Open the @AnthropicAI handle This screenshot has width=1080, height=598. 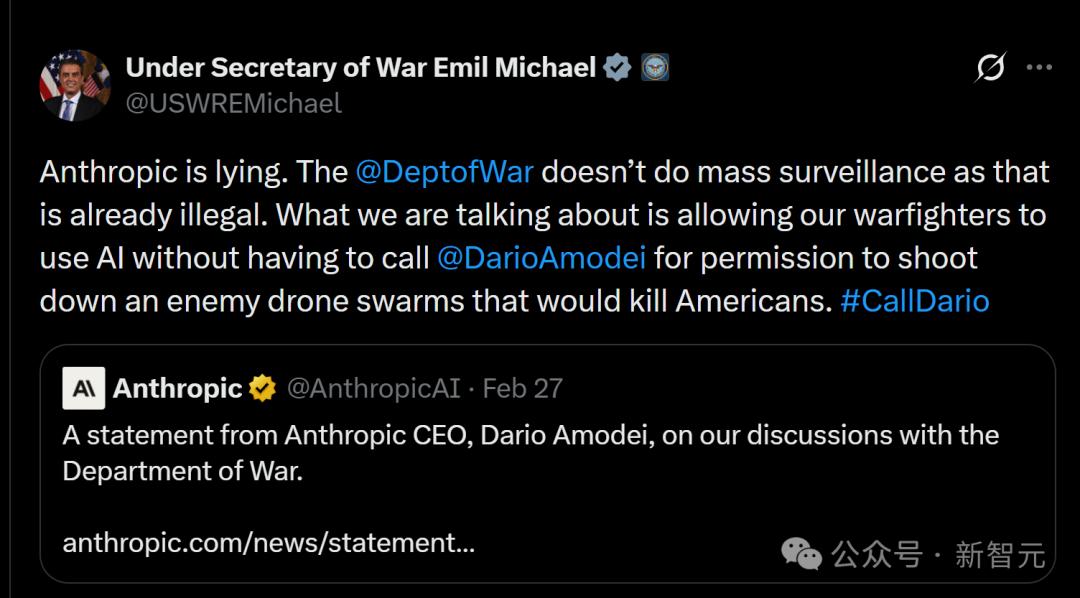click(x=373, y=388)
